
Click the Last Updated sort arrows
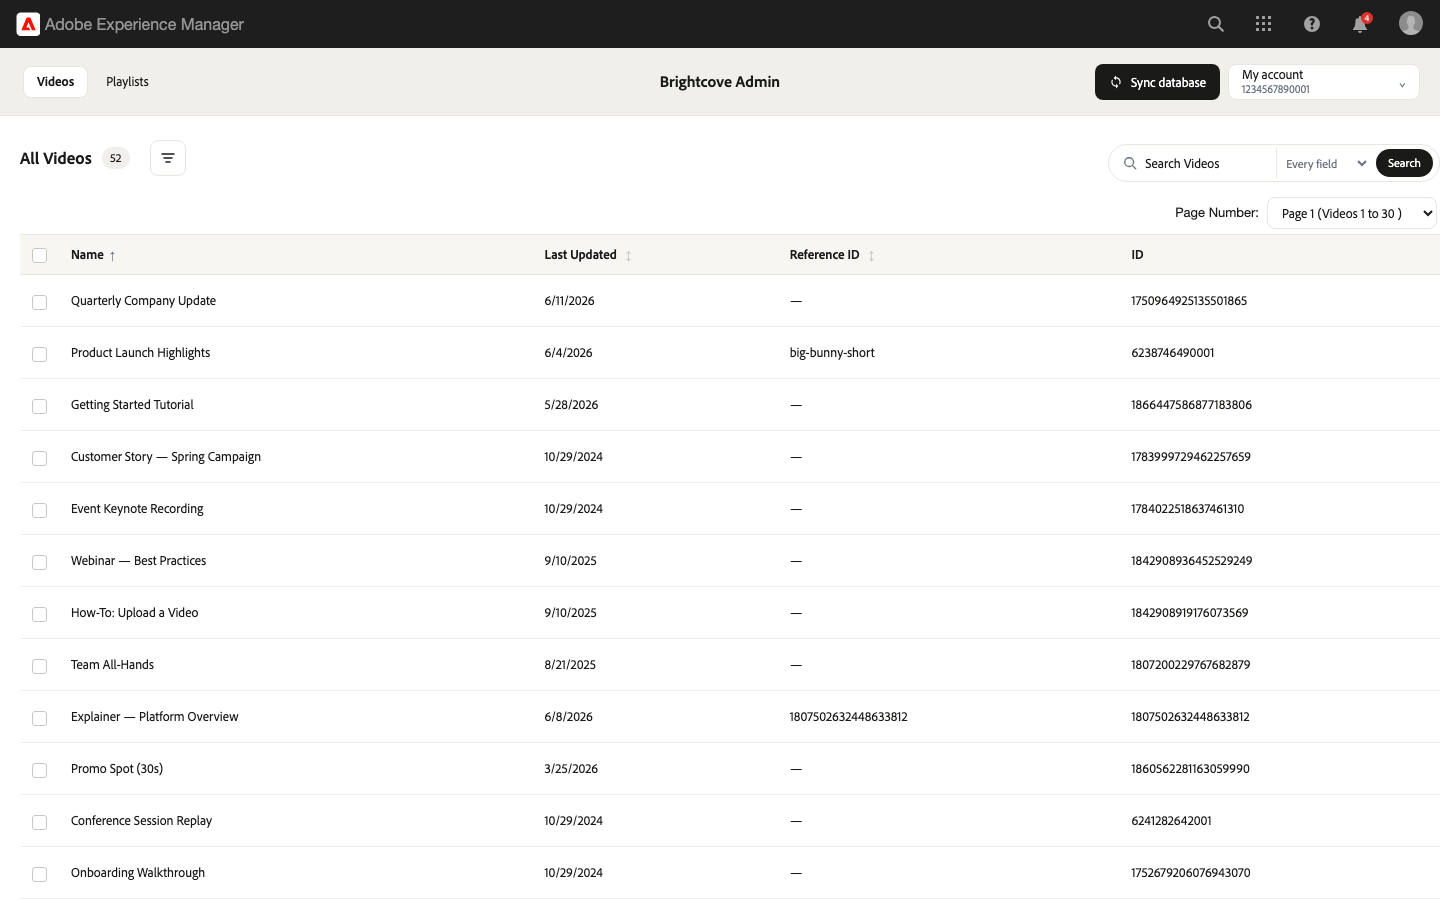[x=628, y=256]
